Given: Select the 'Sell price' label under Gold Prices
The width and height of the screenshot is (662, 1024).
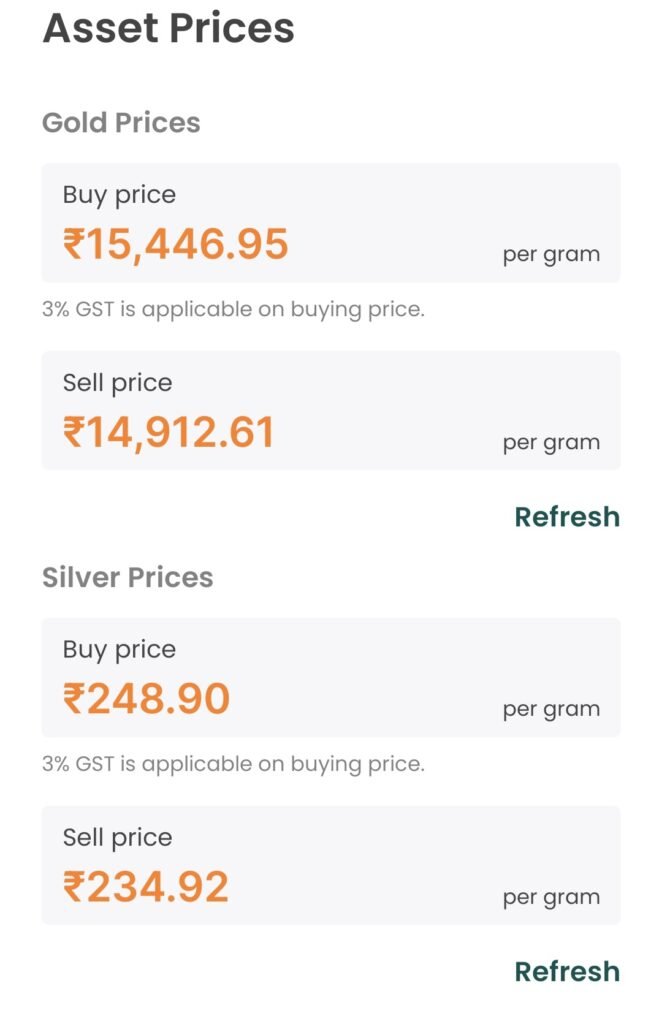Looking at the screenshot, I should click(x=117, y=383).
